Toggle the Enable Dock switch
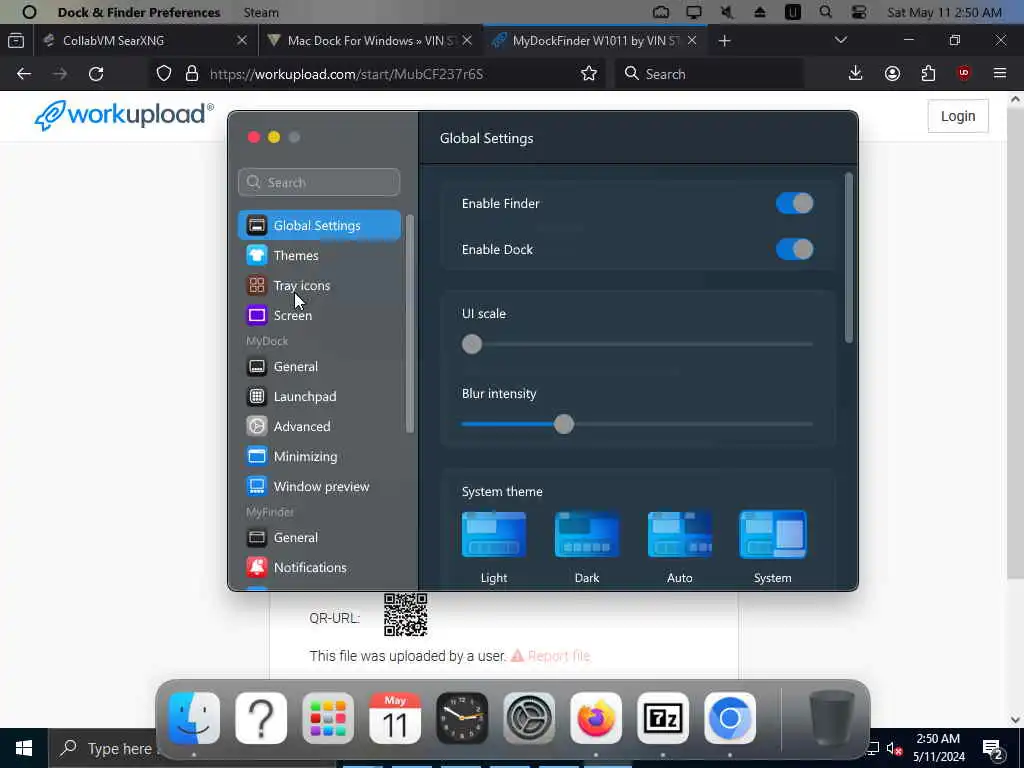 pyautogui.click(x=794, y=249)
